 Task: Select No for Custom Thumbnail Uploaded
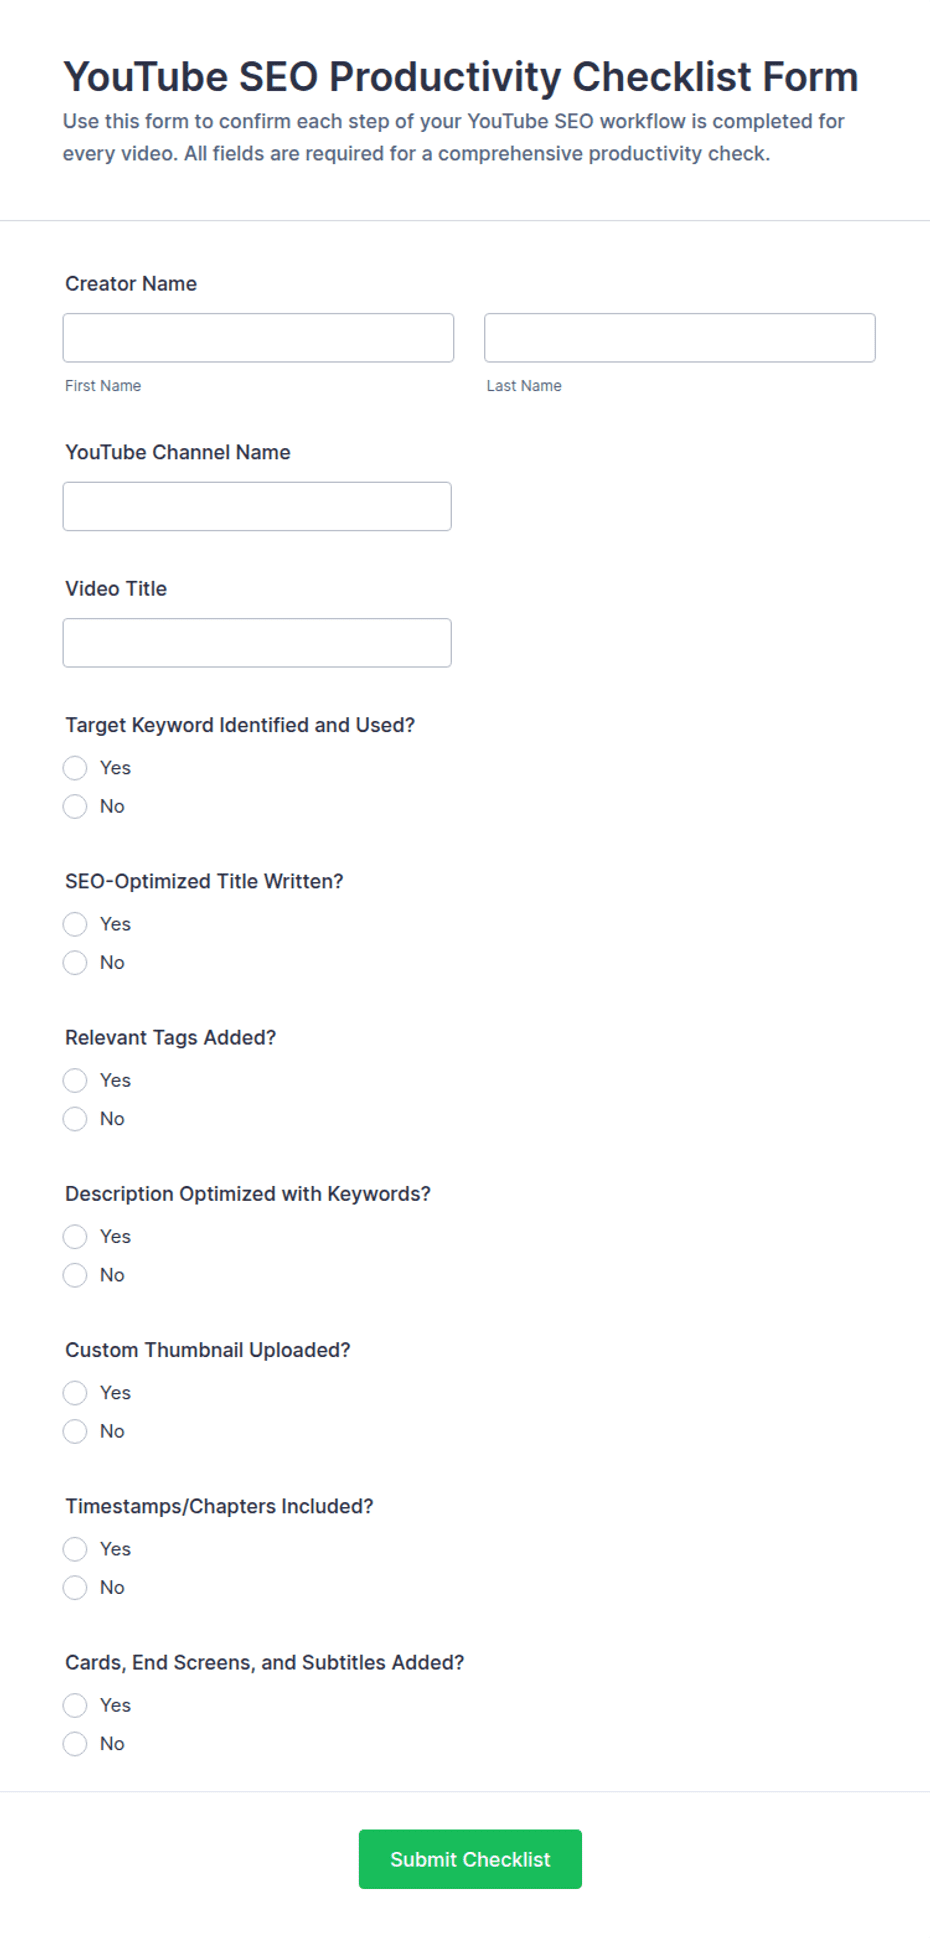(x=75, y=1430)
